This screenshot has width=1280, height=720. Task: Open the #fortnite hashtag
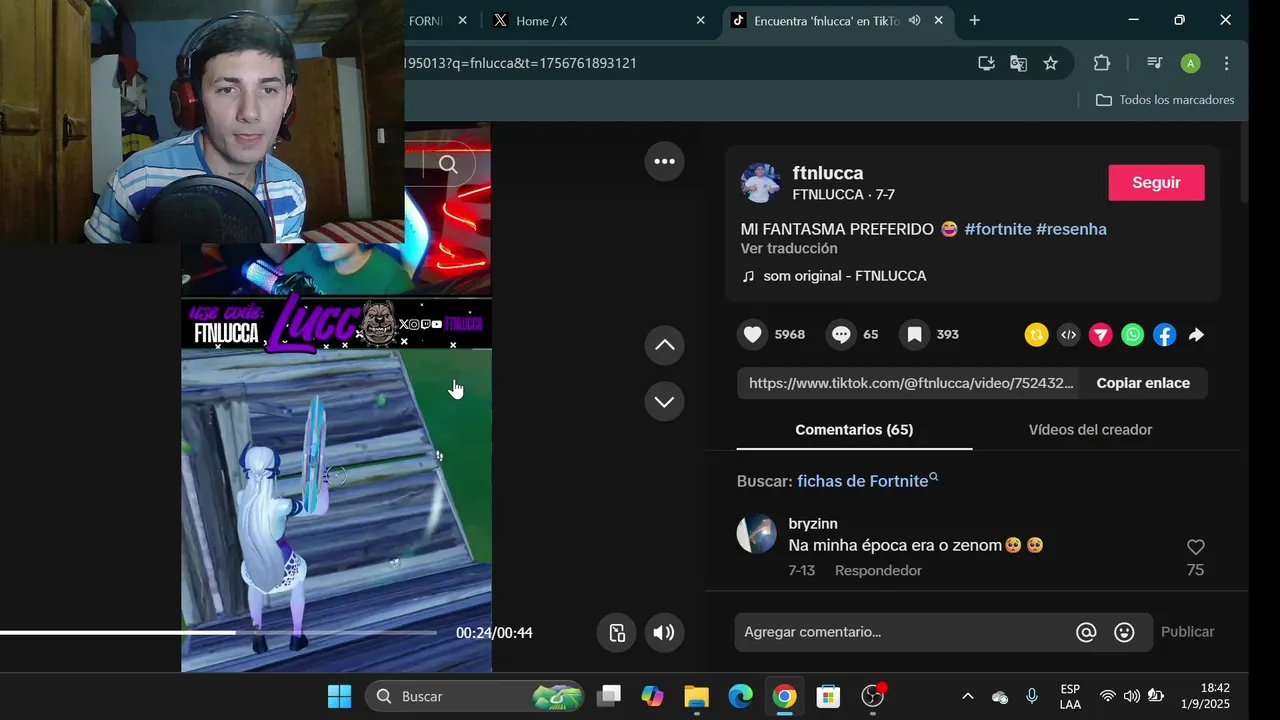[997, 229]
